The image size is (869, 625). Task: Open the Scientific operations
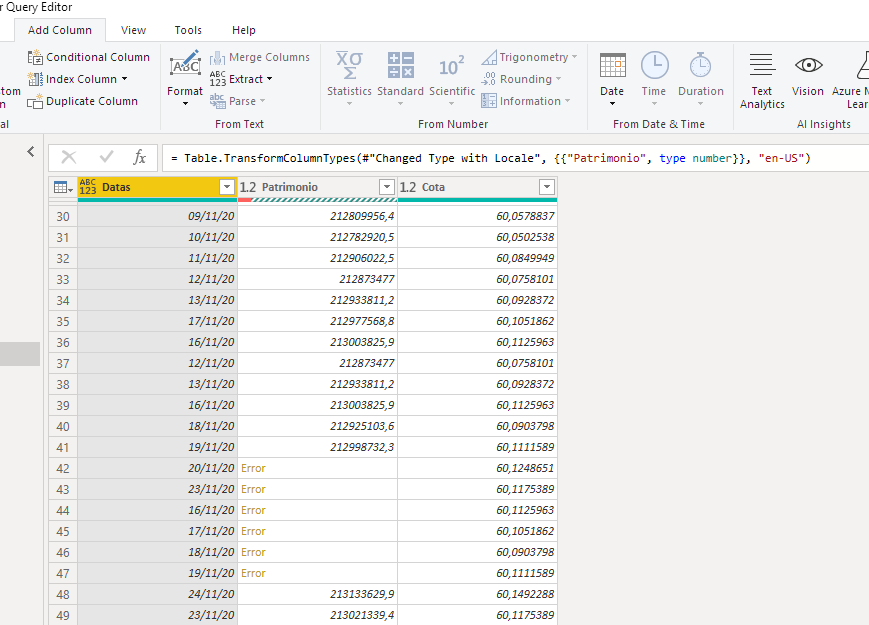(x=452, y=78)
